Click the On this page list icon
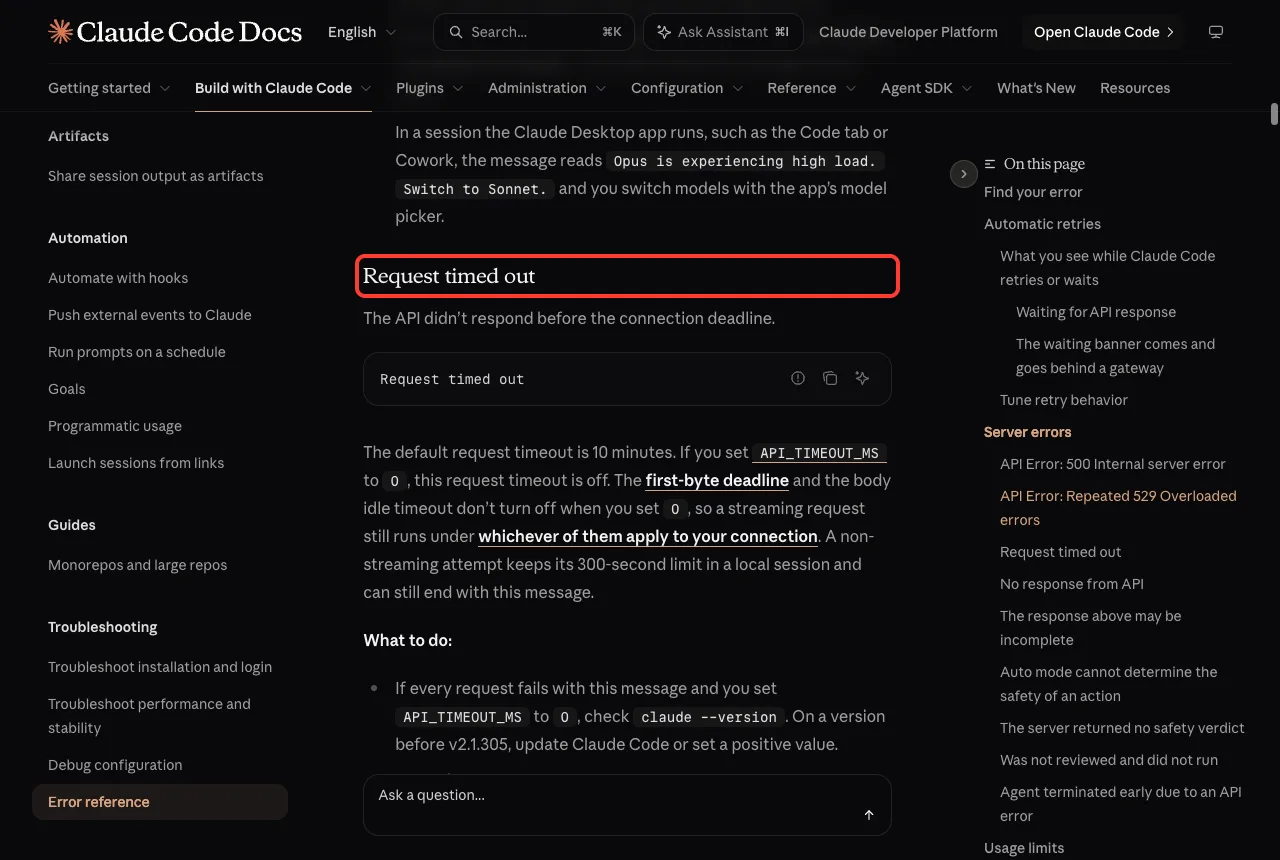 tap(990, 164)
